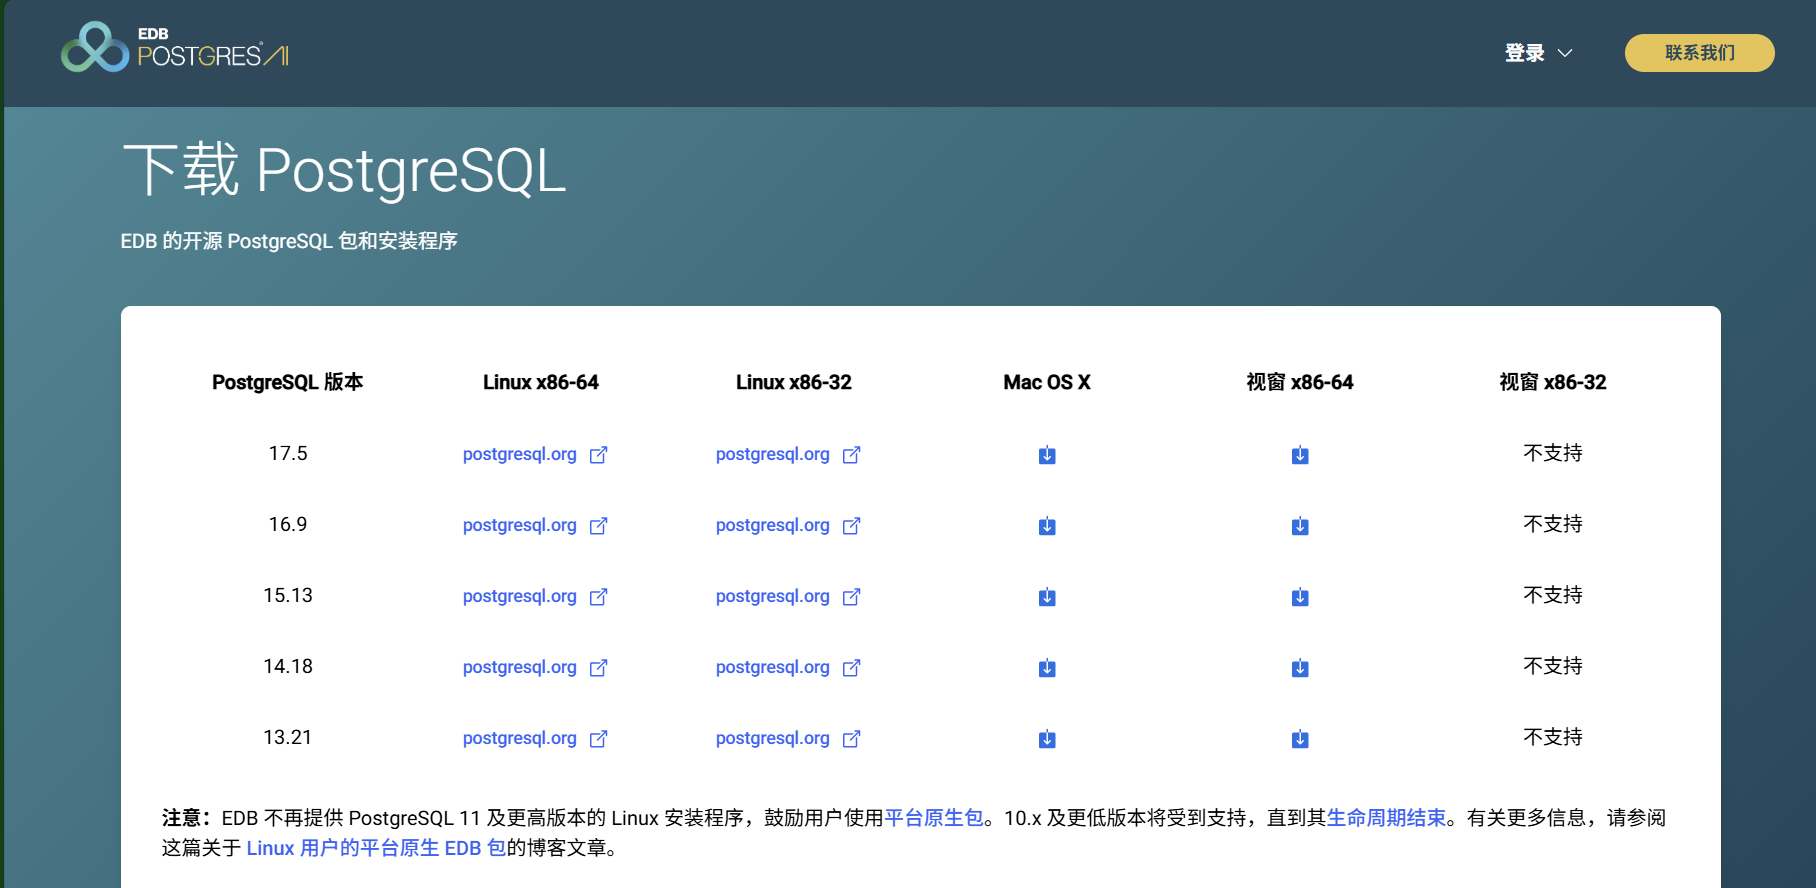Screen dimensions: 1816x888
Task: Open postgresql.org link for 13.21 Linux x86-64
Action: pyautogui.click(x=535, y=738)
